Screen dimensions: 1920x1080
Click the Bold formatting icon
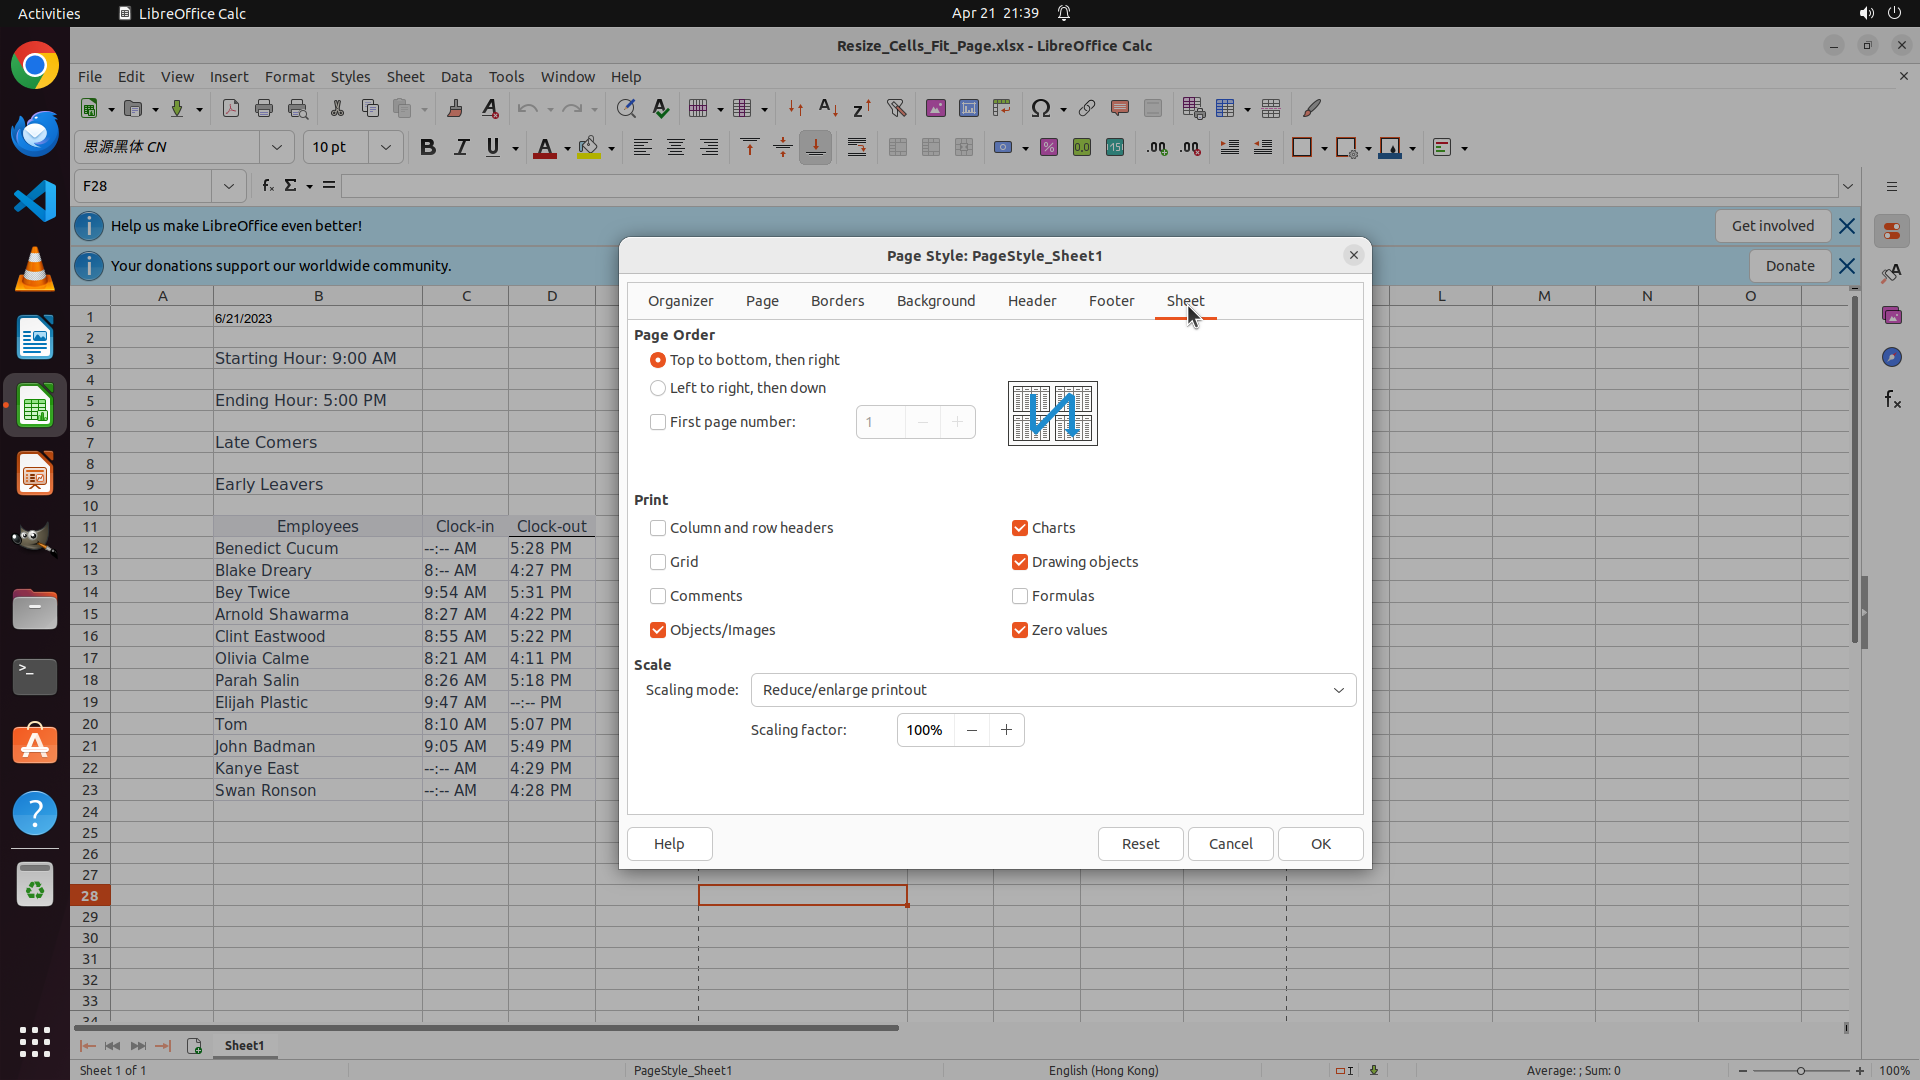pos(428,148)
